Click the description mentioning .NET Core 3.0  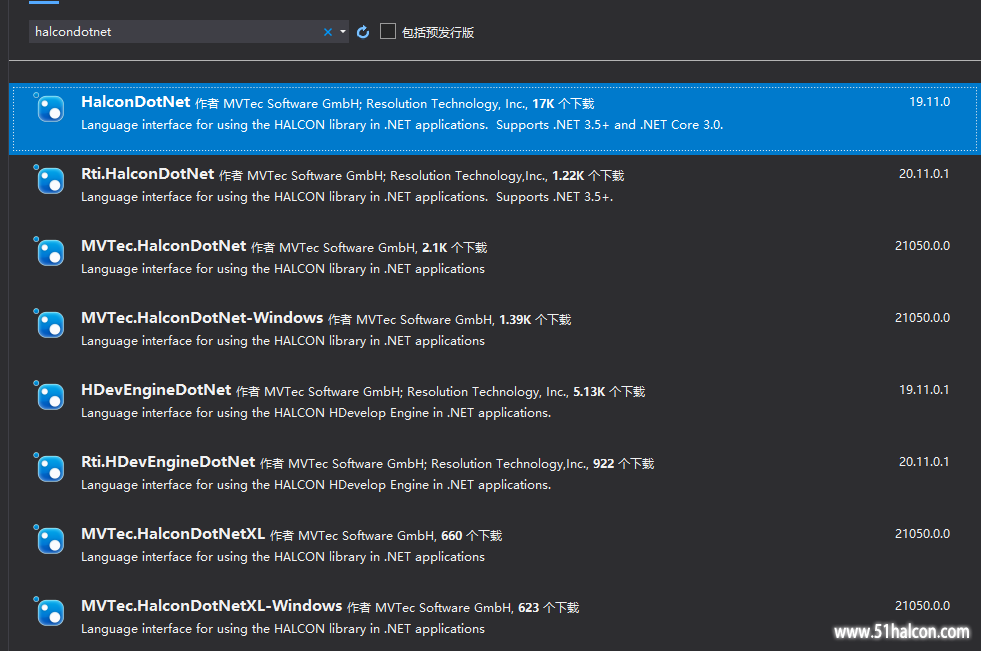402,125
